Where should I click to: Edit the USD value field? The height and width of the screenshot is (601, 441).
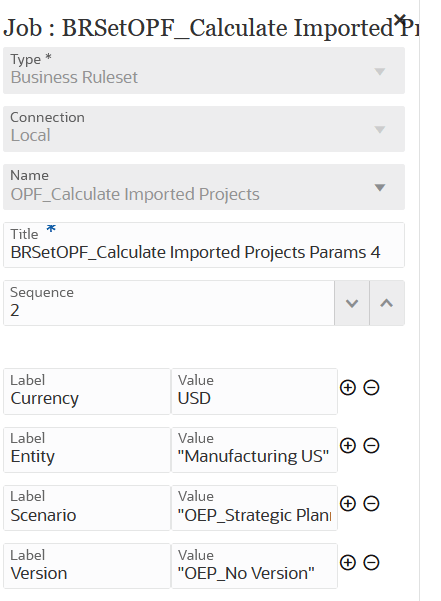[254, 391]
